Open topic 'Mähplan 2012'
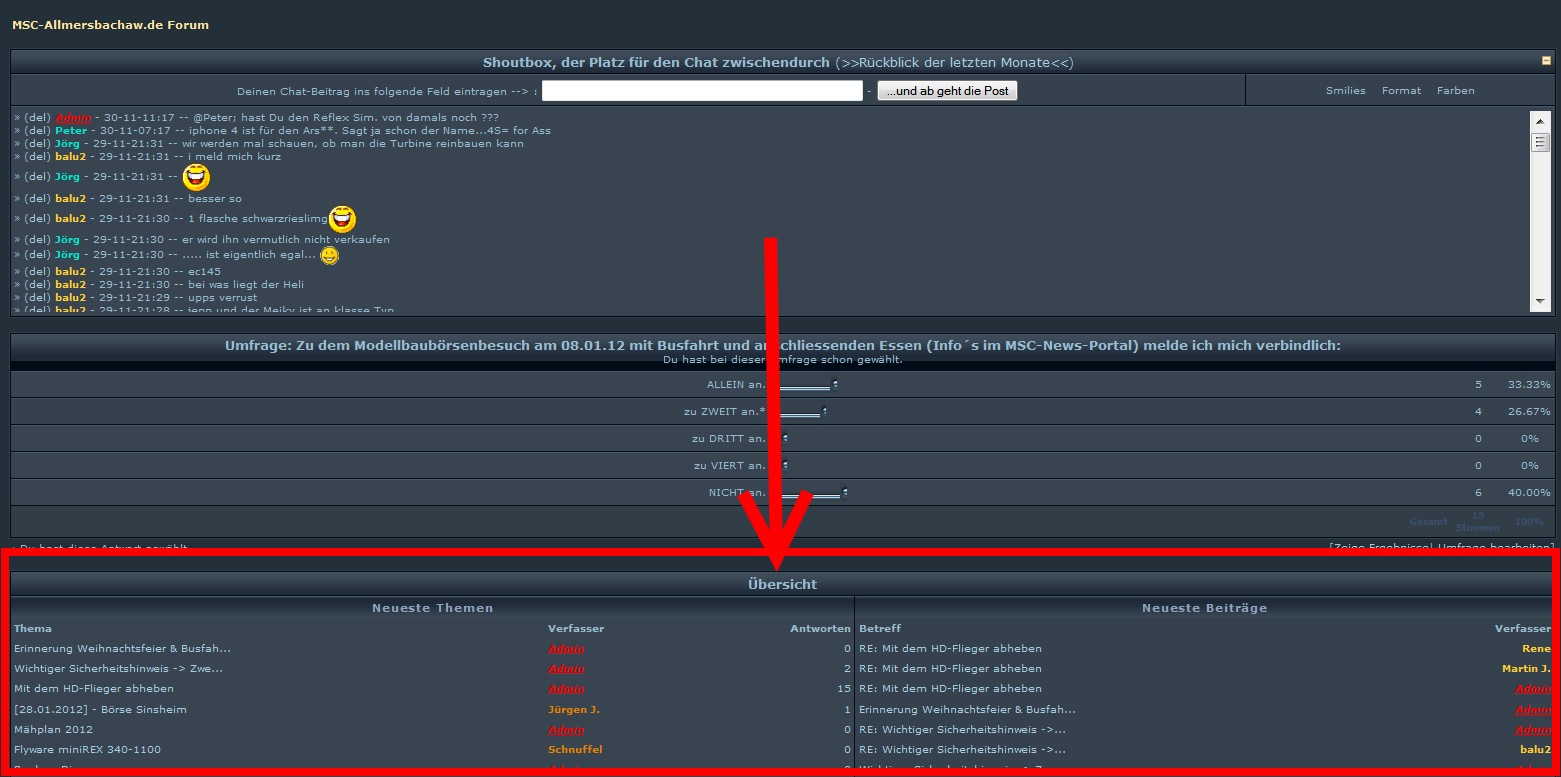Viewport: 1561px width, 777px height. (53, 729)
